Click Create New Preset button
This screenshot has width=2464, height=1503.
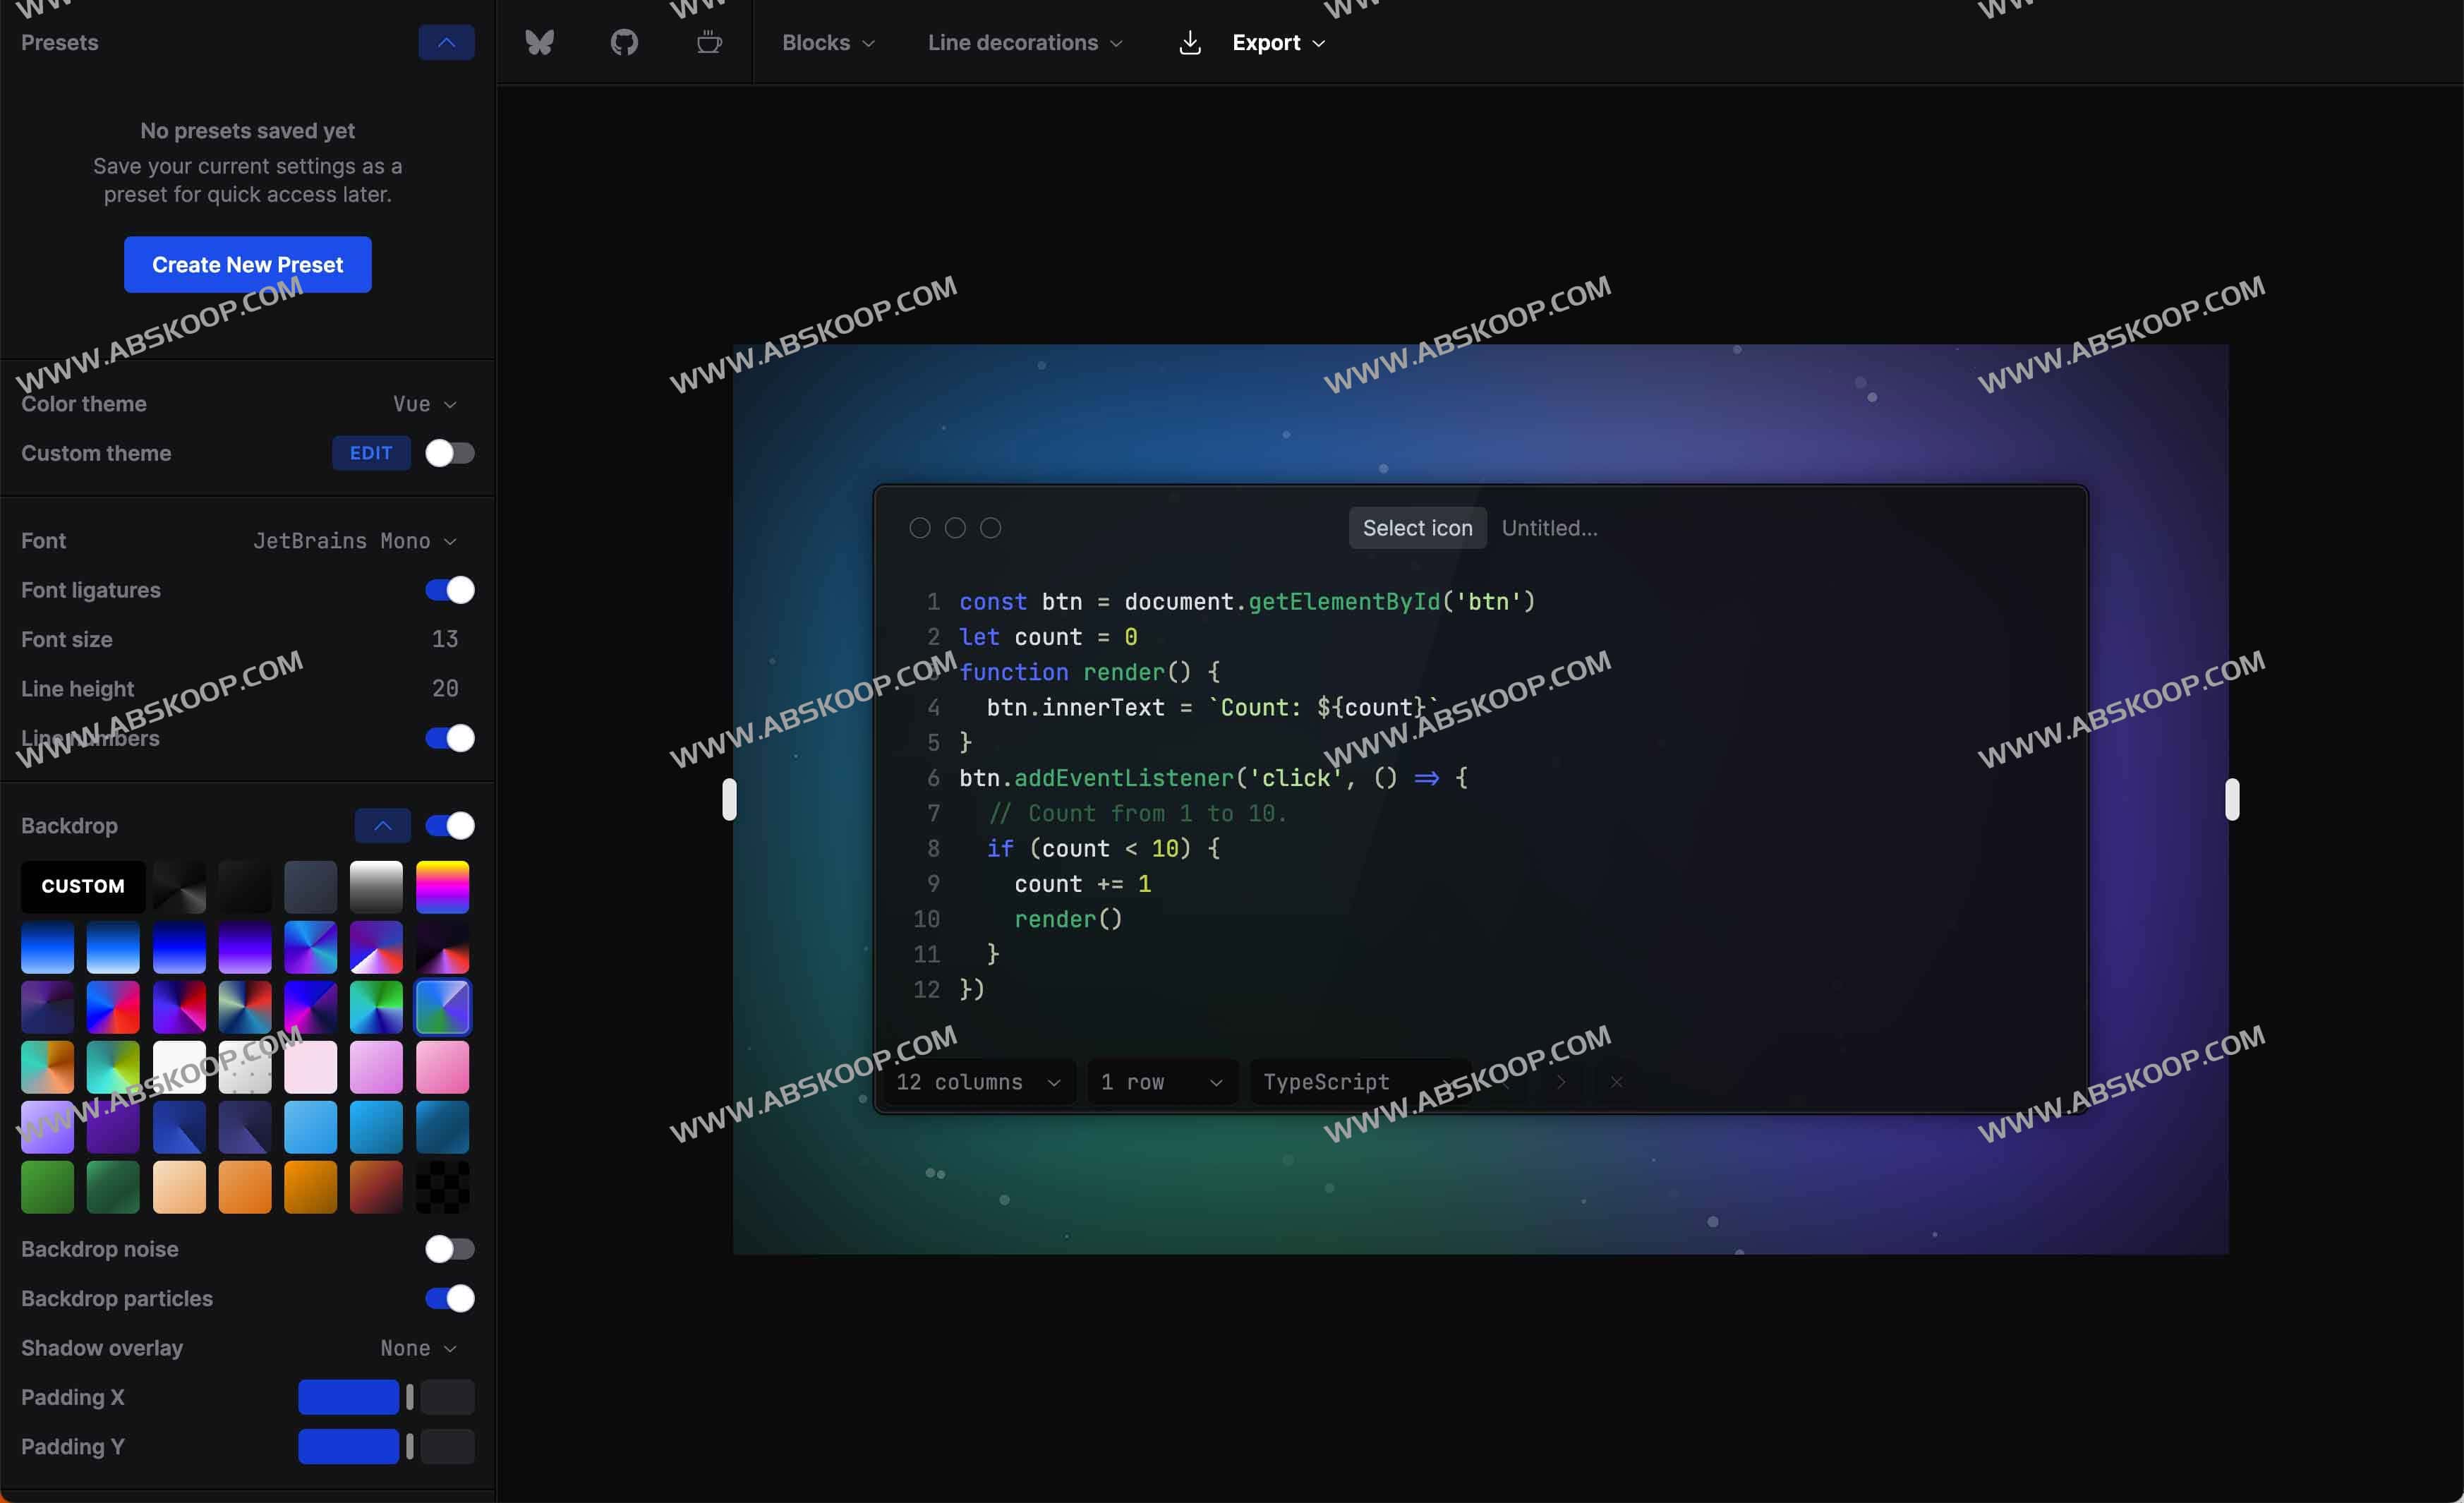point(247,265)
